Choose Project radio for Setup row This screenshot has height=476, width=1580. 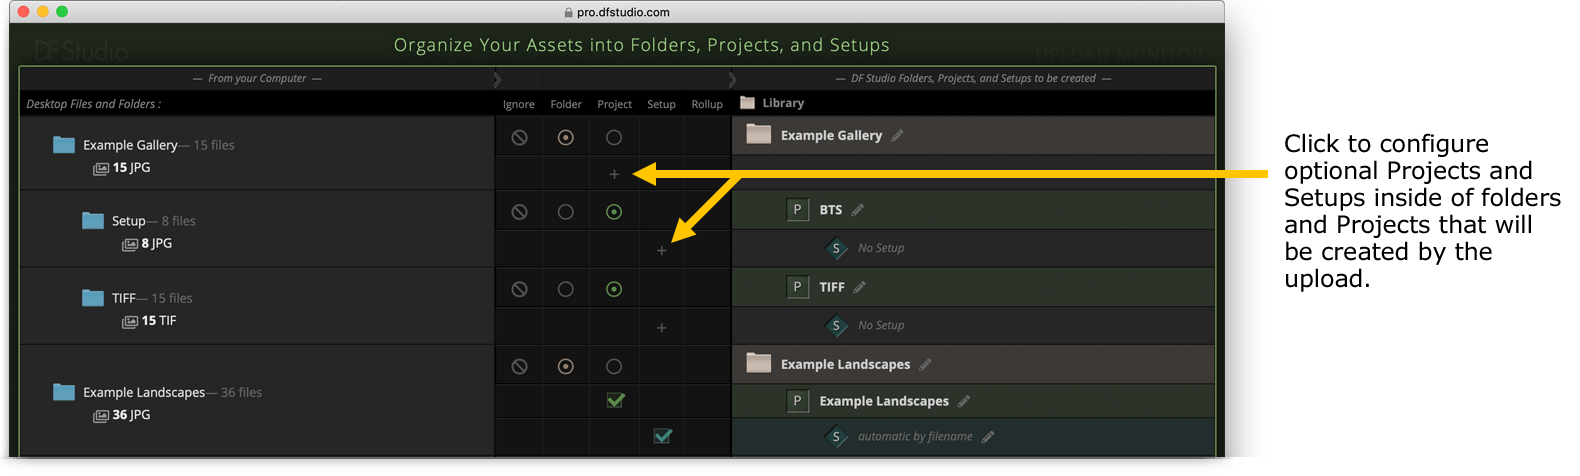click(x=614, y=212)
